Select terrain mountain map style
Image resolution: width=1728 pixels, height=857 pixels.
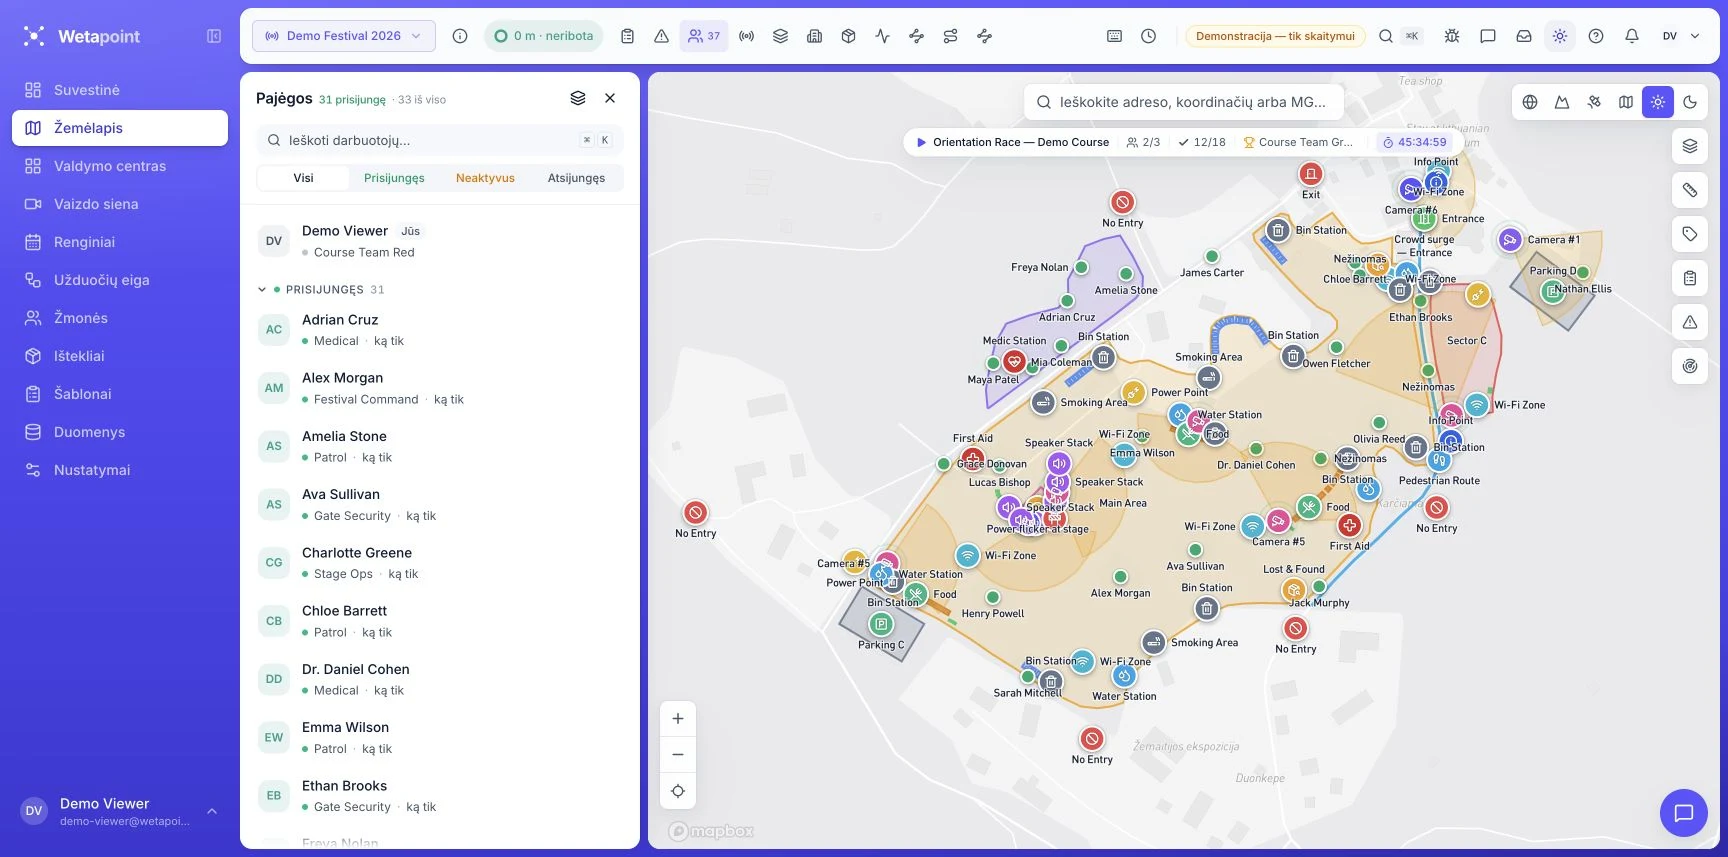pyautogui.click(x=1562, y=102)
